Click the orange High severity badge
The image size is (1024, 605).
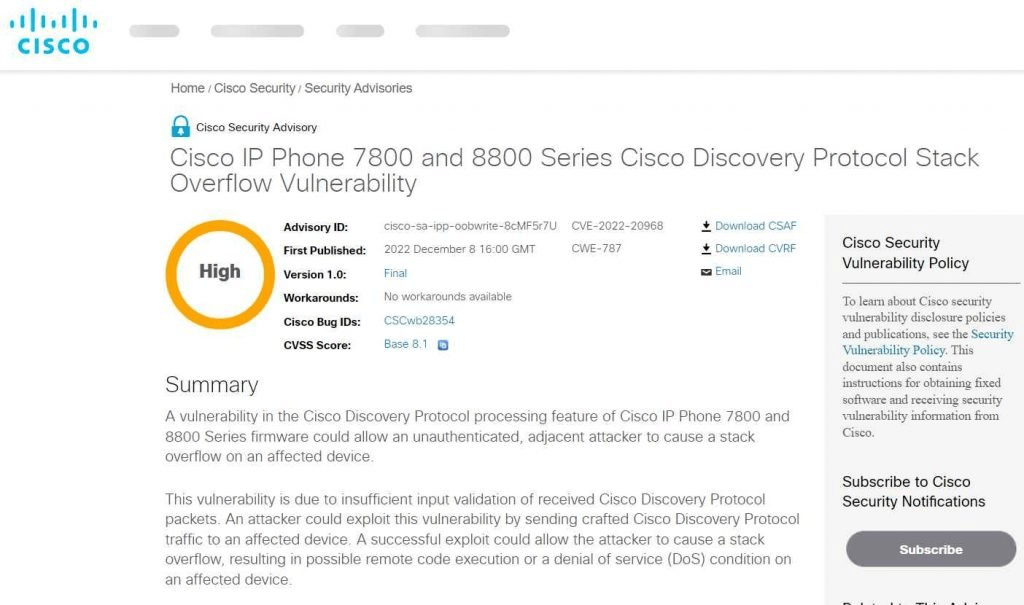[219, 272]
